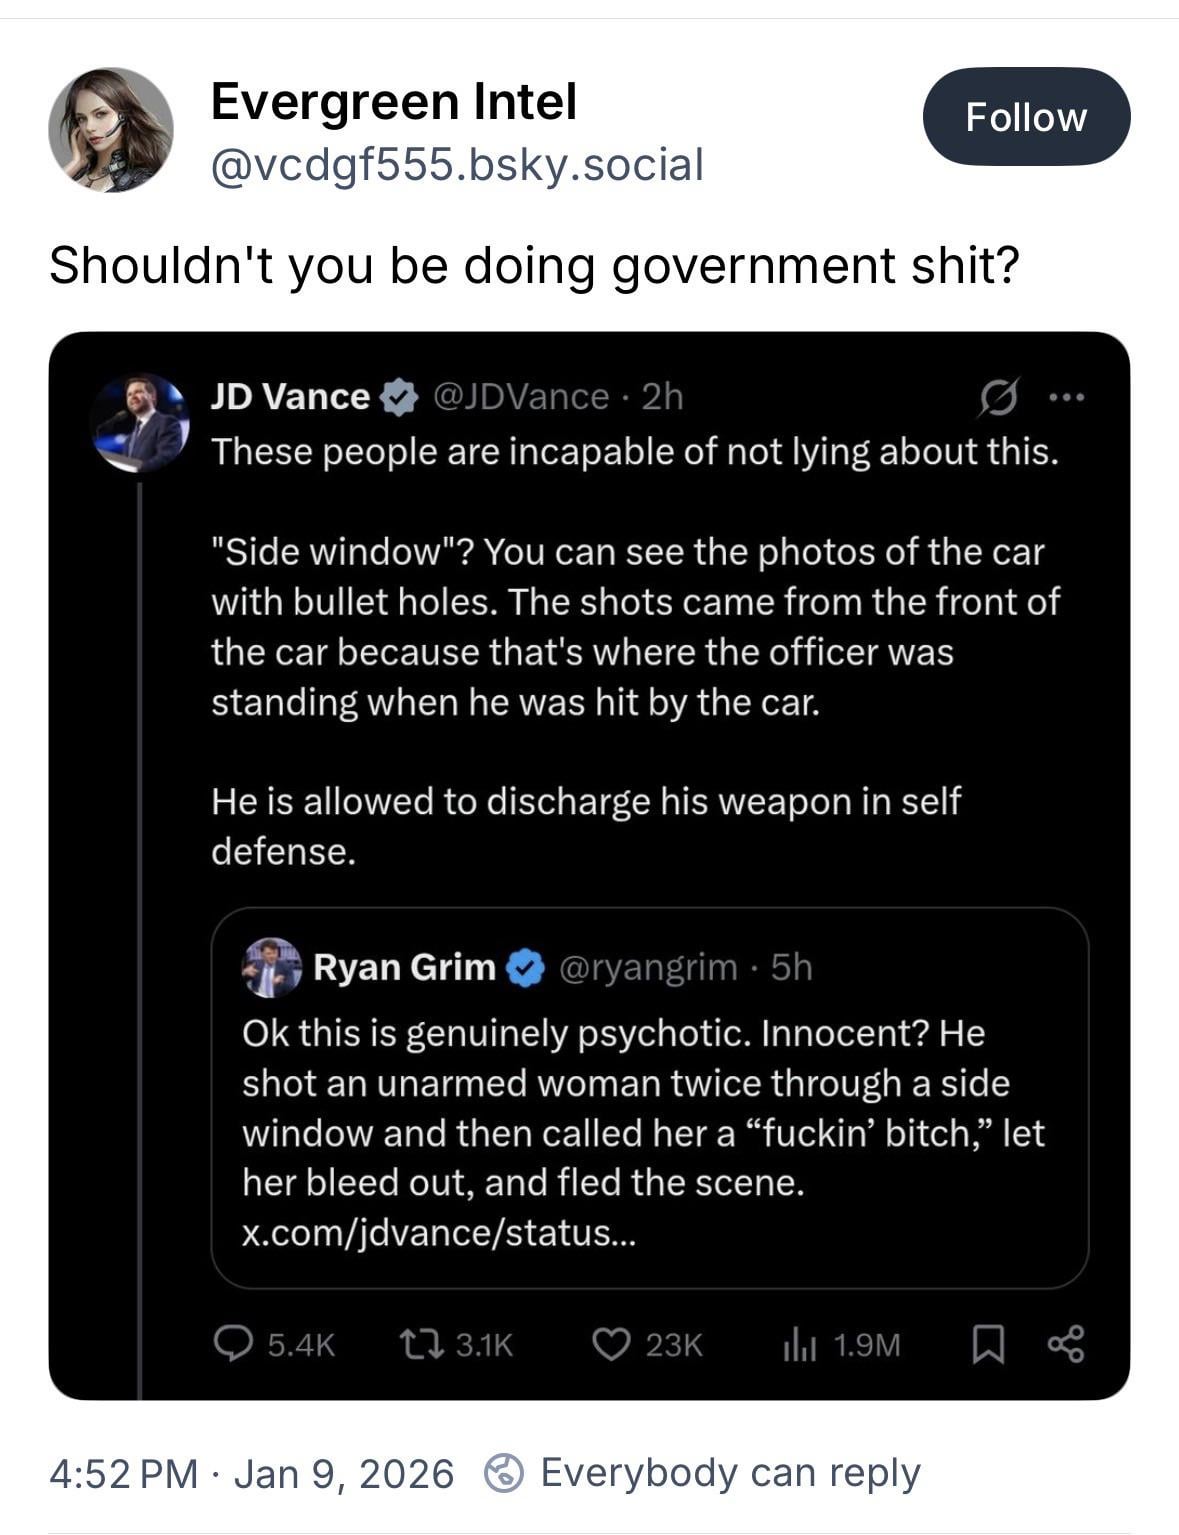The width and height of the screenshot is (1179, 1535).
Task: Click the @JDVance handle
Action: pyautogui.click(x=520, y=397)
